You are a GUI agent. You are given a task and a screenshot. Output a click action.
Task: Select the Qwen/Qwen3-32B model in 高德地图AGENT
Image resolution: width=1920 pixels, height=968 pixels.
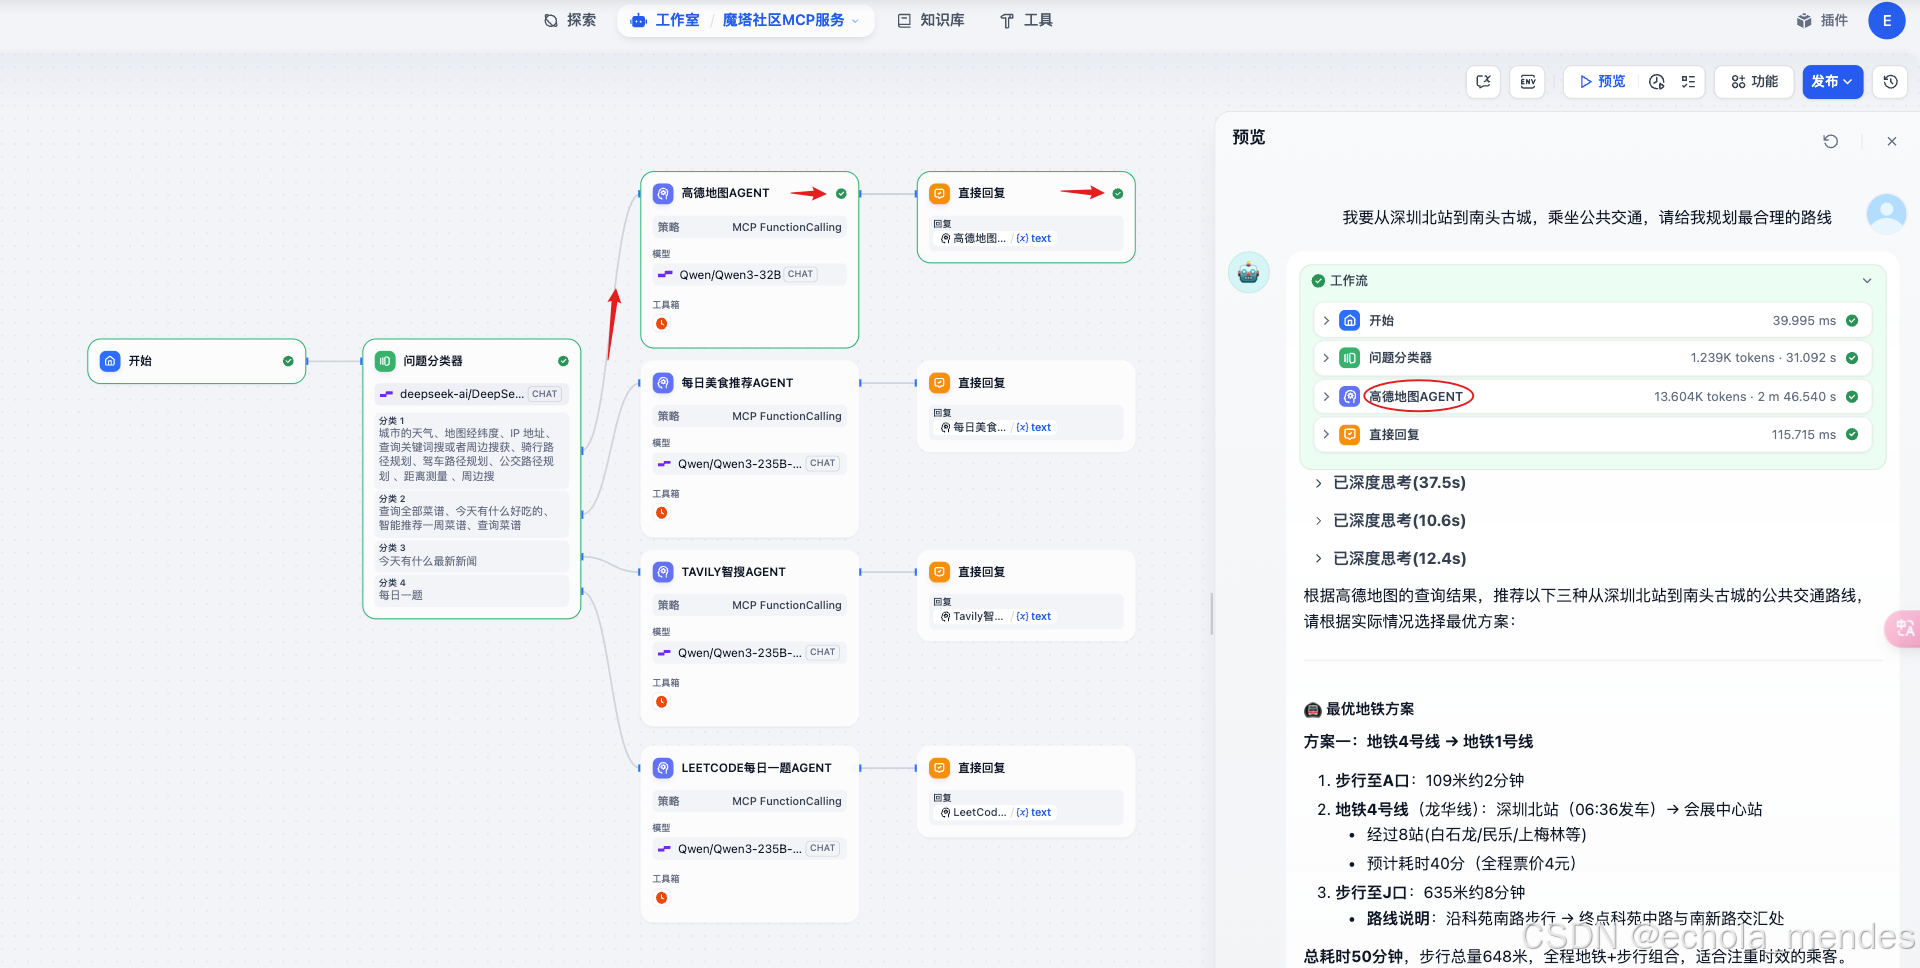[750, 274]
